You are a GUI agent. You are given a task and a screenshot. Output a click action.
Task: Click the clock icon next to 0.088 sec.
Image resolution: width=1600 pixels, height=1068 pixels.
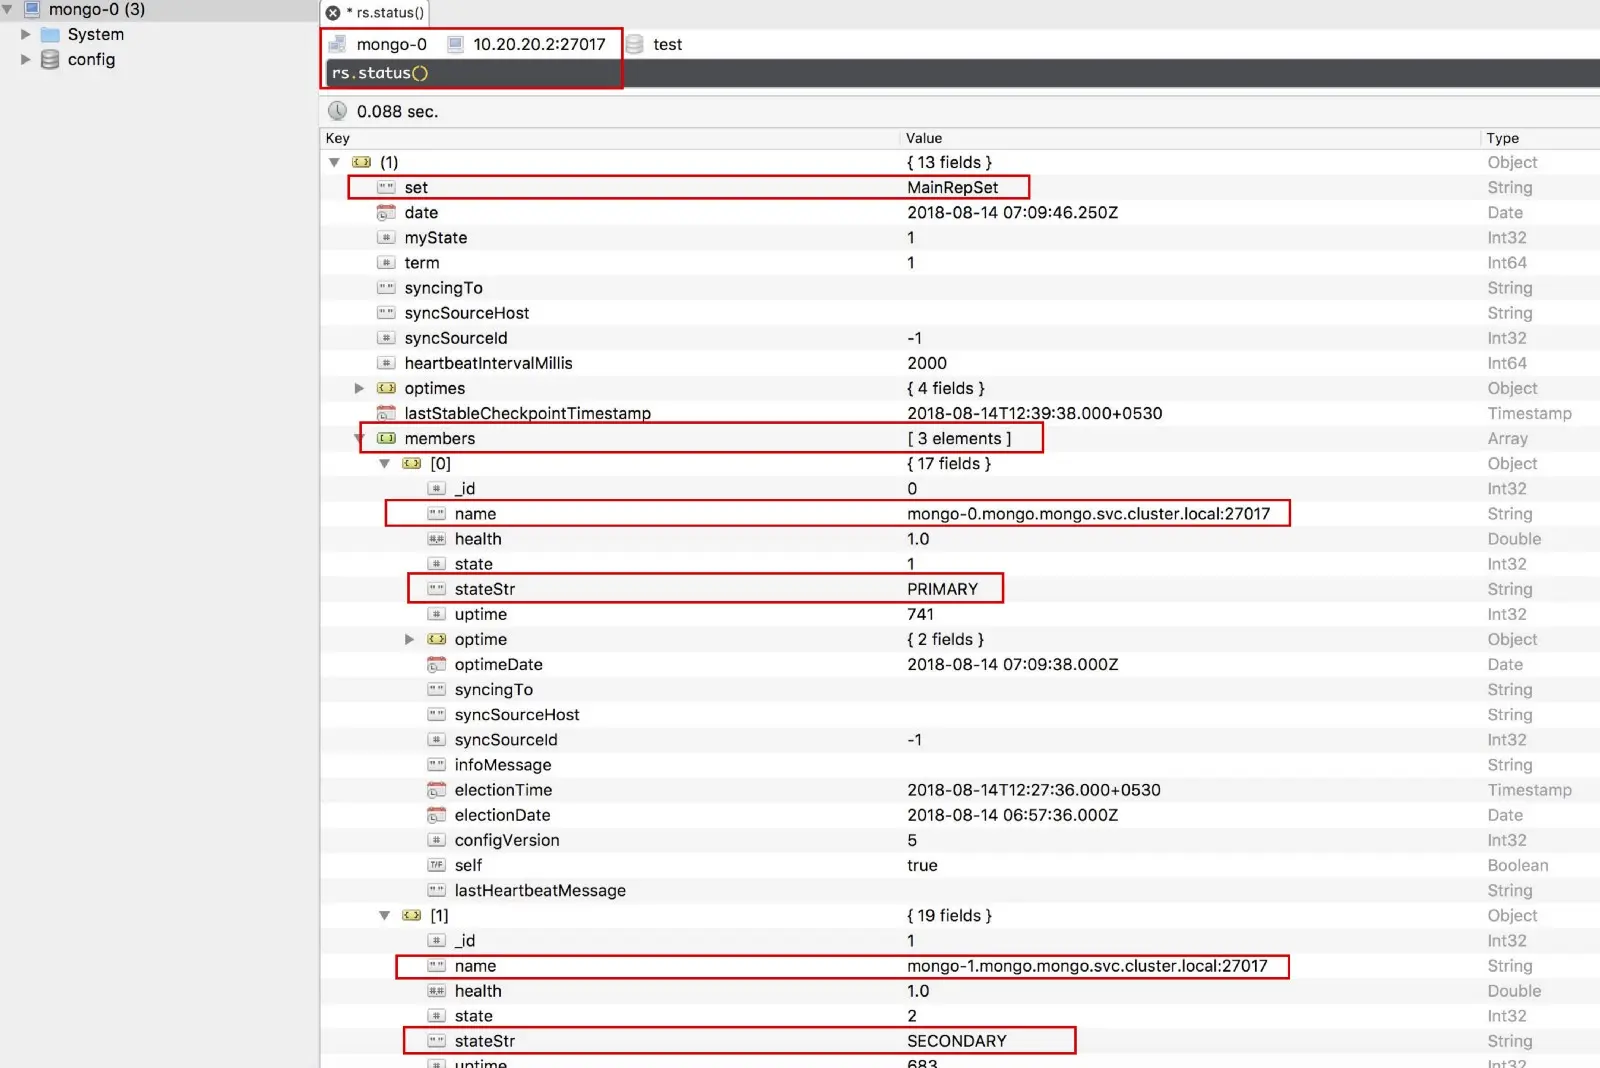[338, 111]
